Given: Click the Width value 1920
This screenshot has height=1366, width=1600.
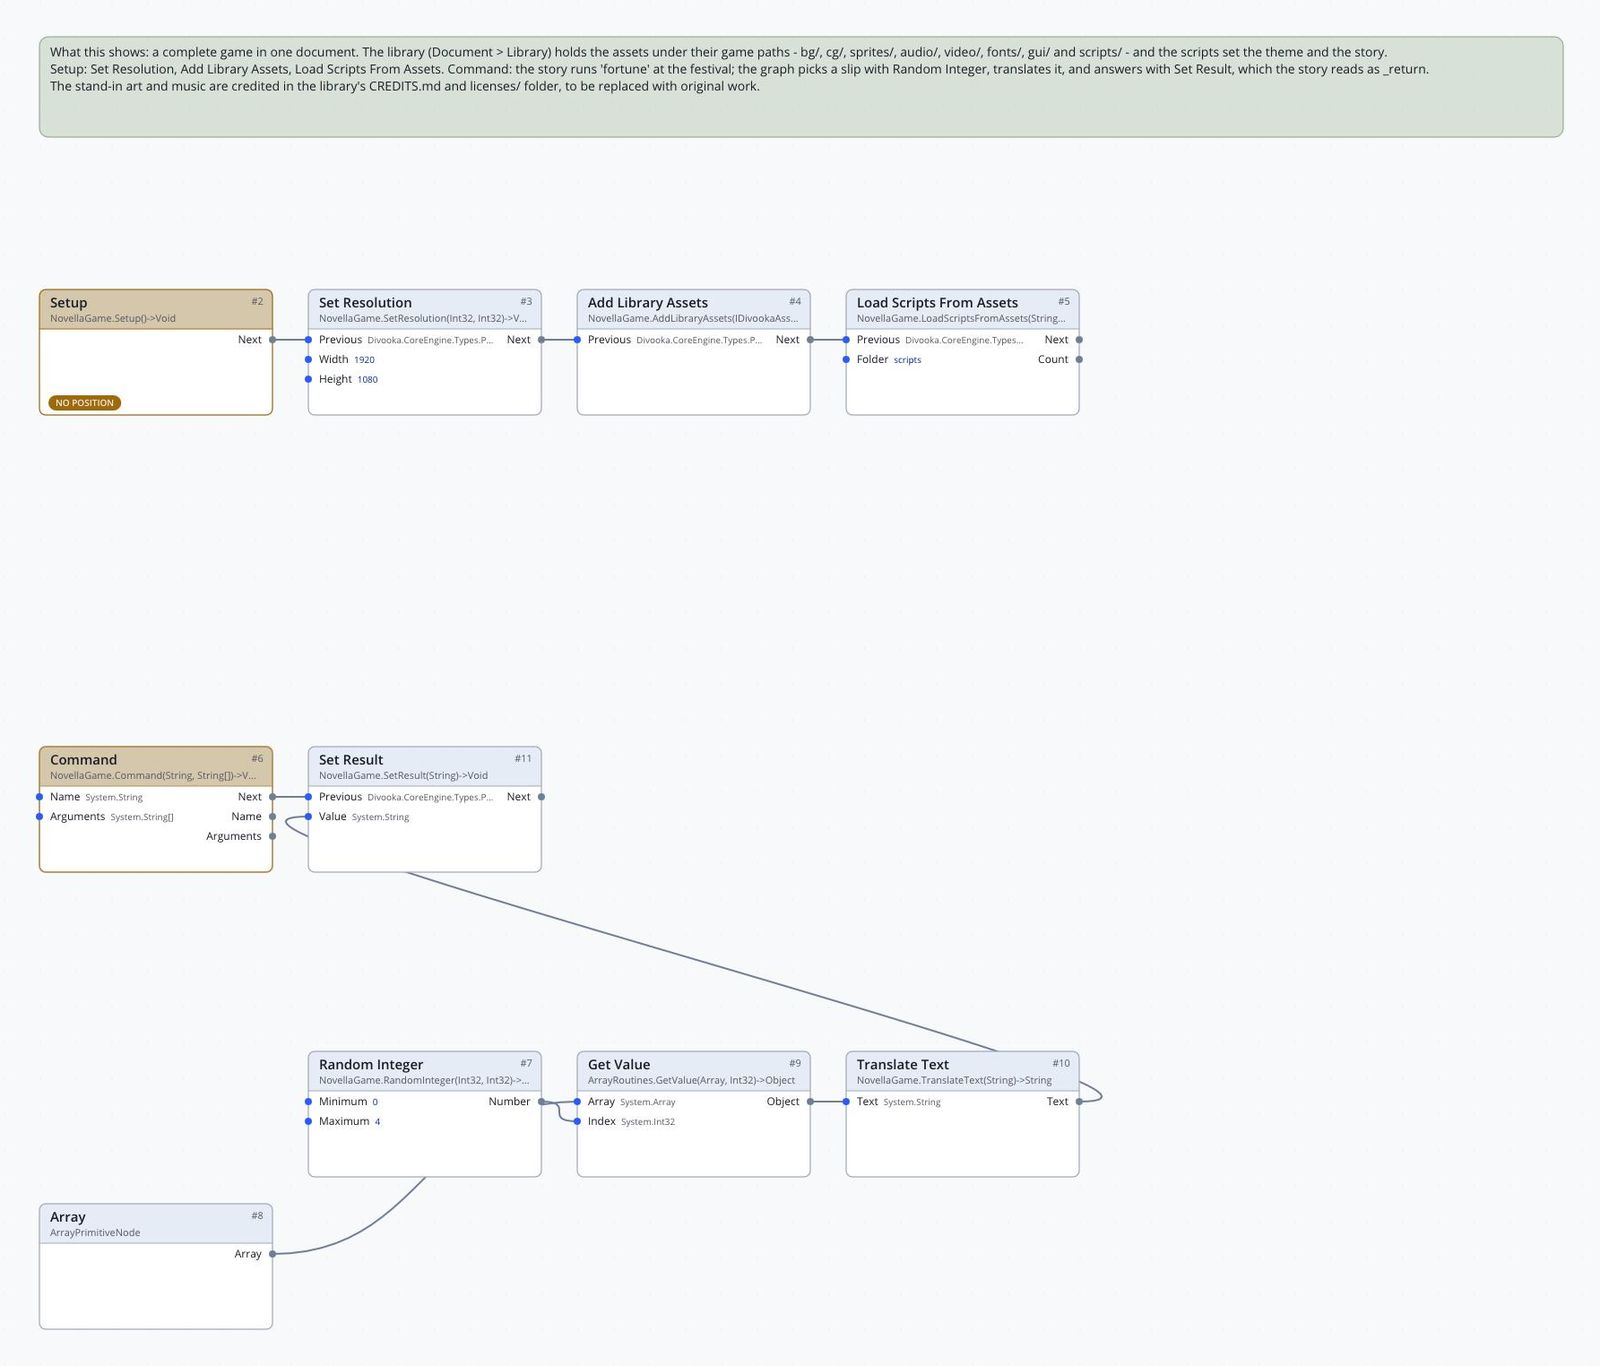Looking at the screenshot, I should click(364, 360).
